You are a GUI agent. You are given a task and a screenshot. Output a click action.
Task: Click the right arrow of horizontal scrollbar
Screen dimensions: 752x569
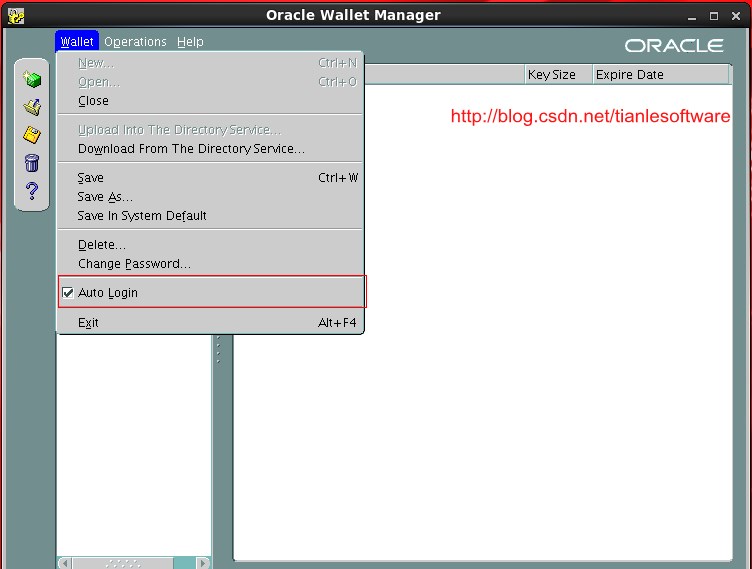(x=203, y=563)
